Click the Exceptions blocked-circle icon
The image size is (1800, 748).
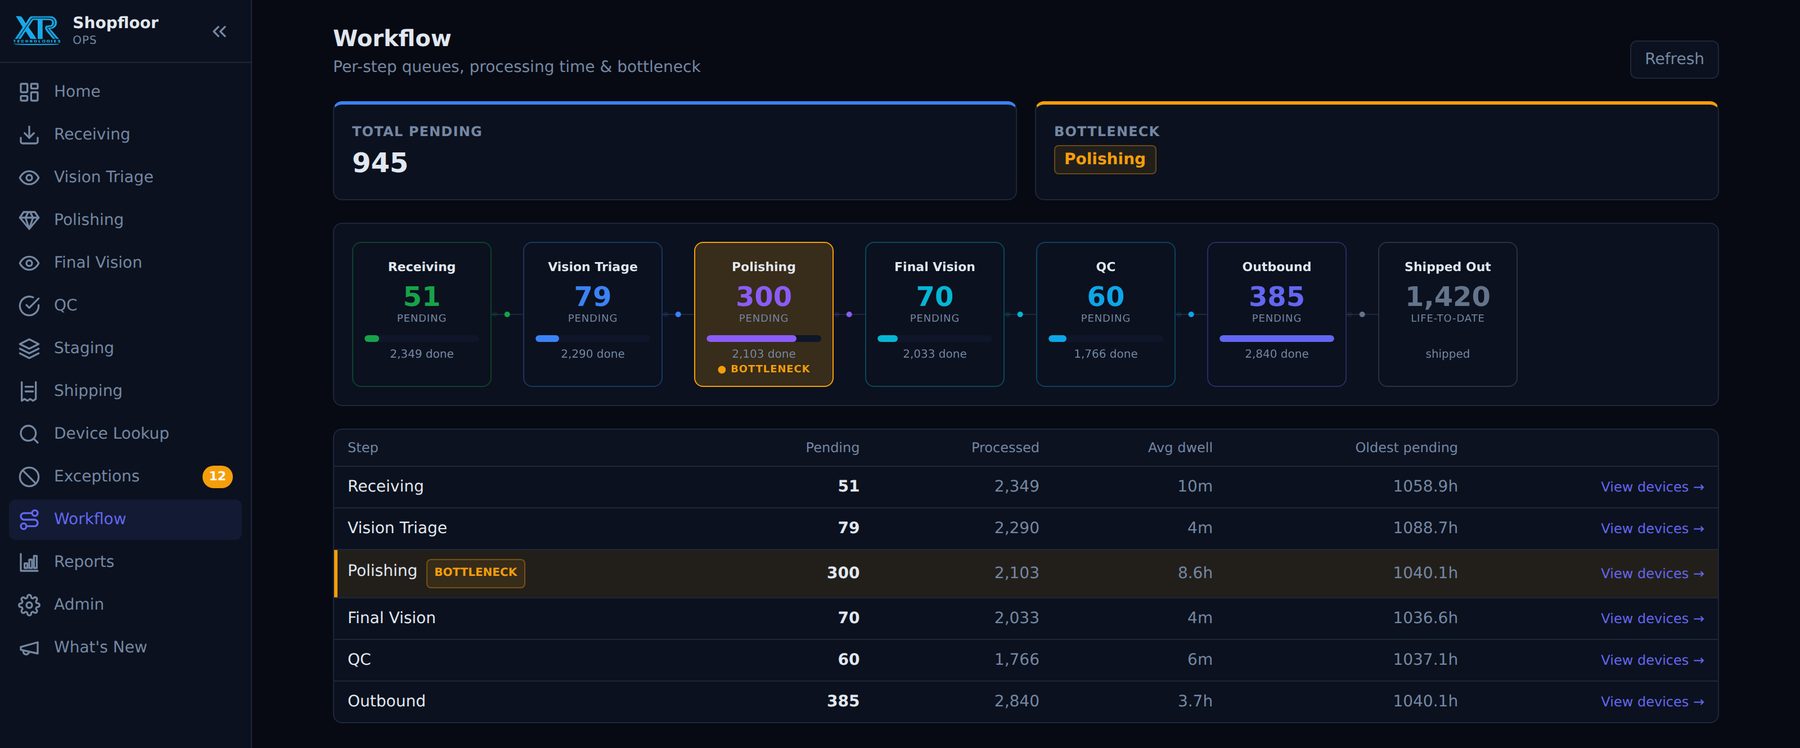(x=29, y=476)
